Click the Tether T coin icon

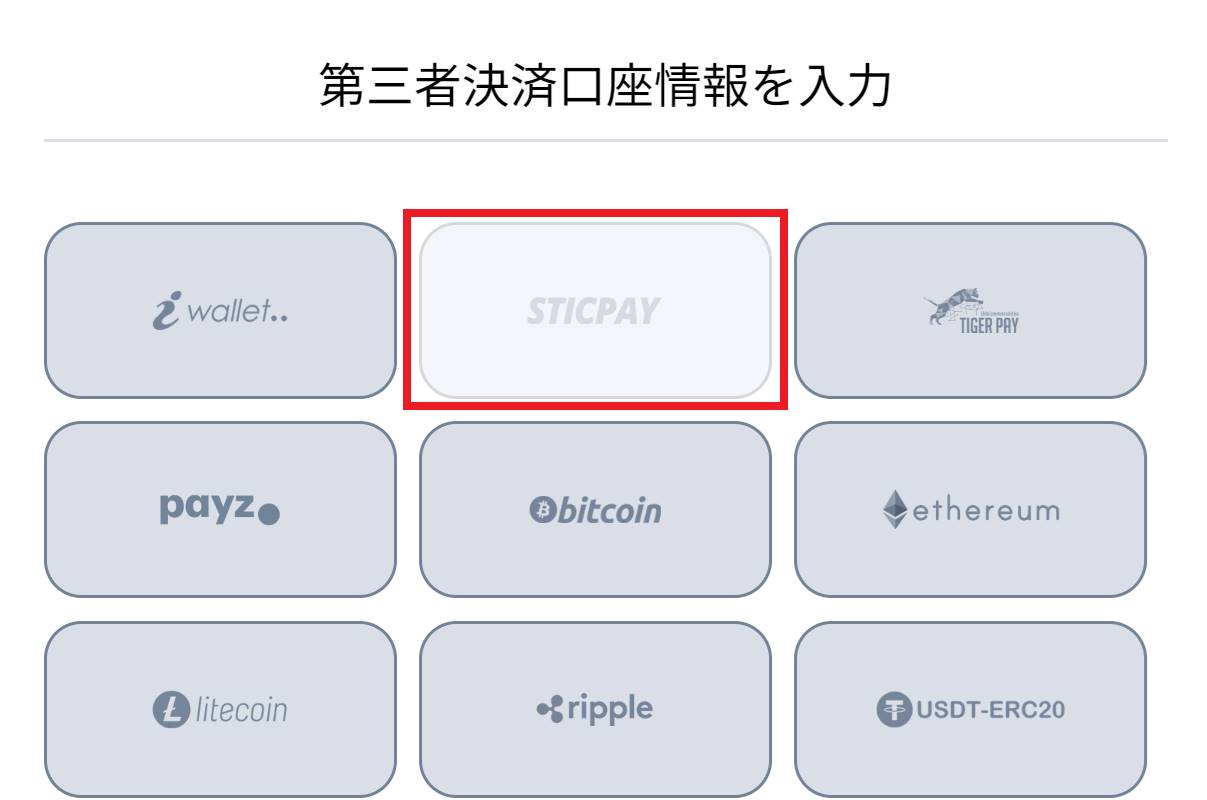(894, 710)
